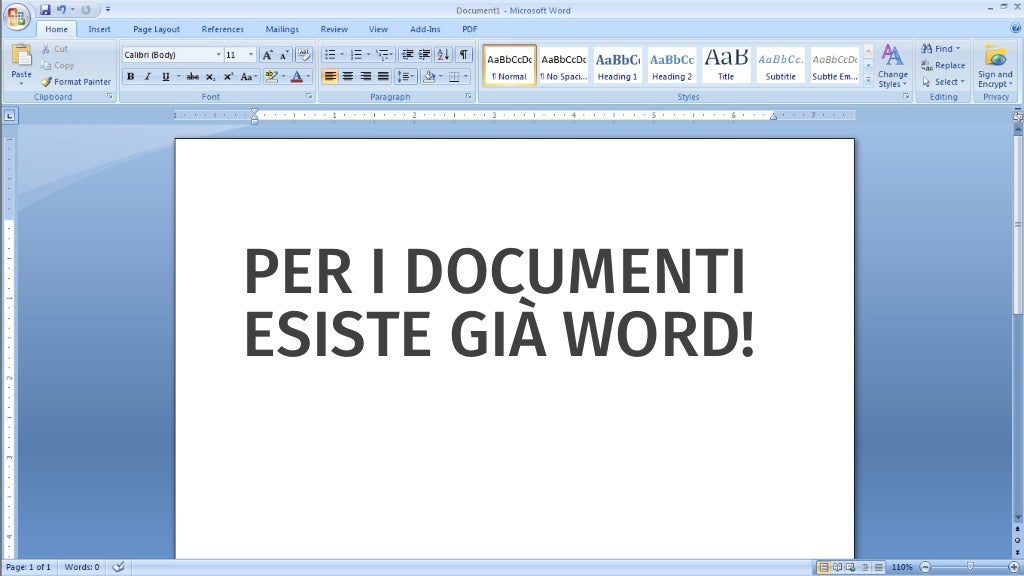1024x576 pixels.
Task: Decrease paragraph indent
Action: (408, 55)
